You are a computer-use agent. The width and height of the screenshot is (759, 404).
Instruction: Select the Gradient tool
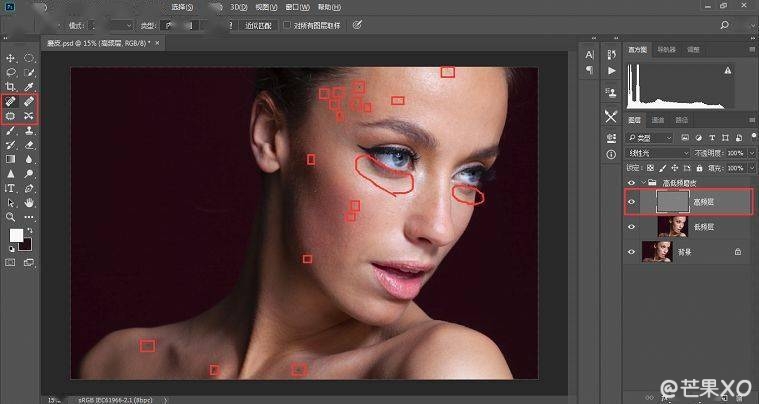pos(10,159)
